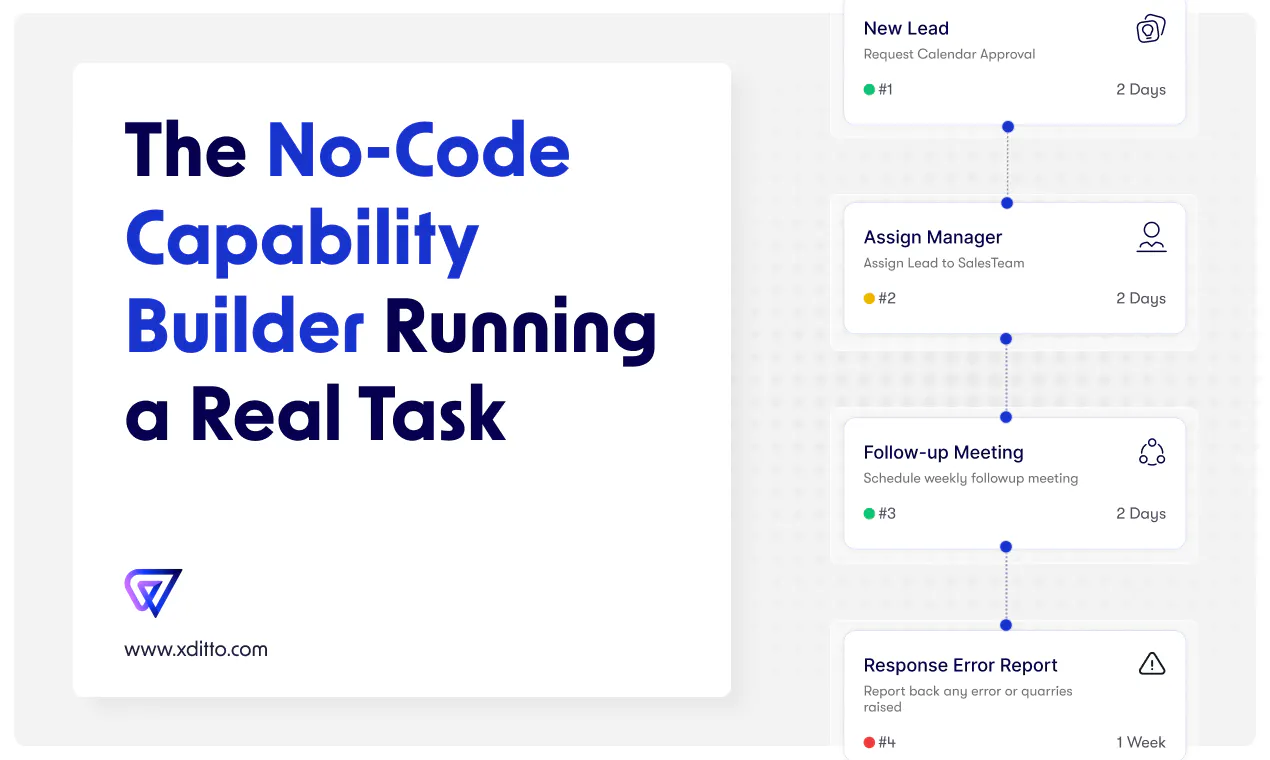The height and width of the screenshot is (760, 1270).
Task: Click the 2 Days duration on Assign Manager
Action: [1141, 298]
